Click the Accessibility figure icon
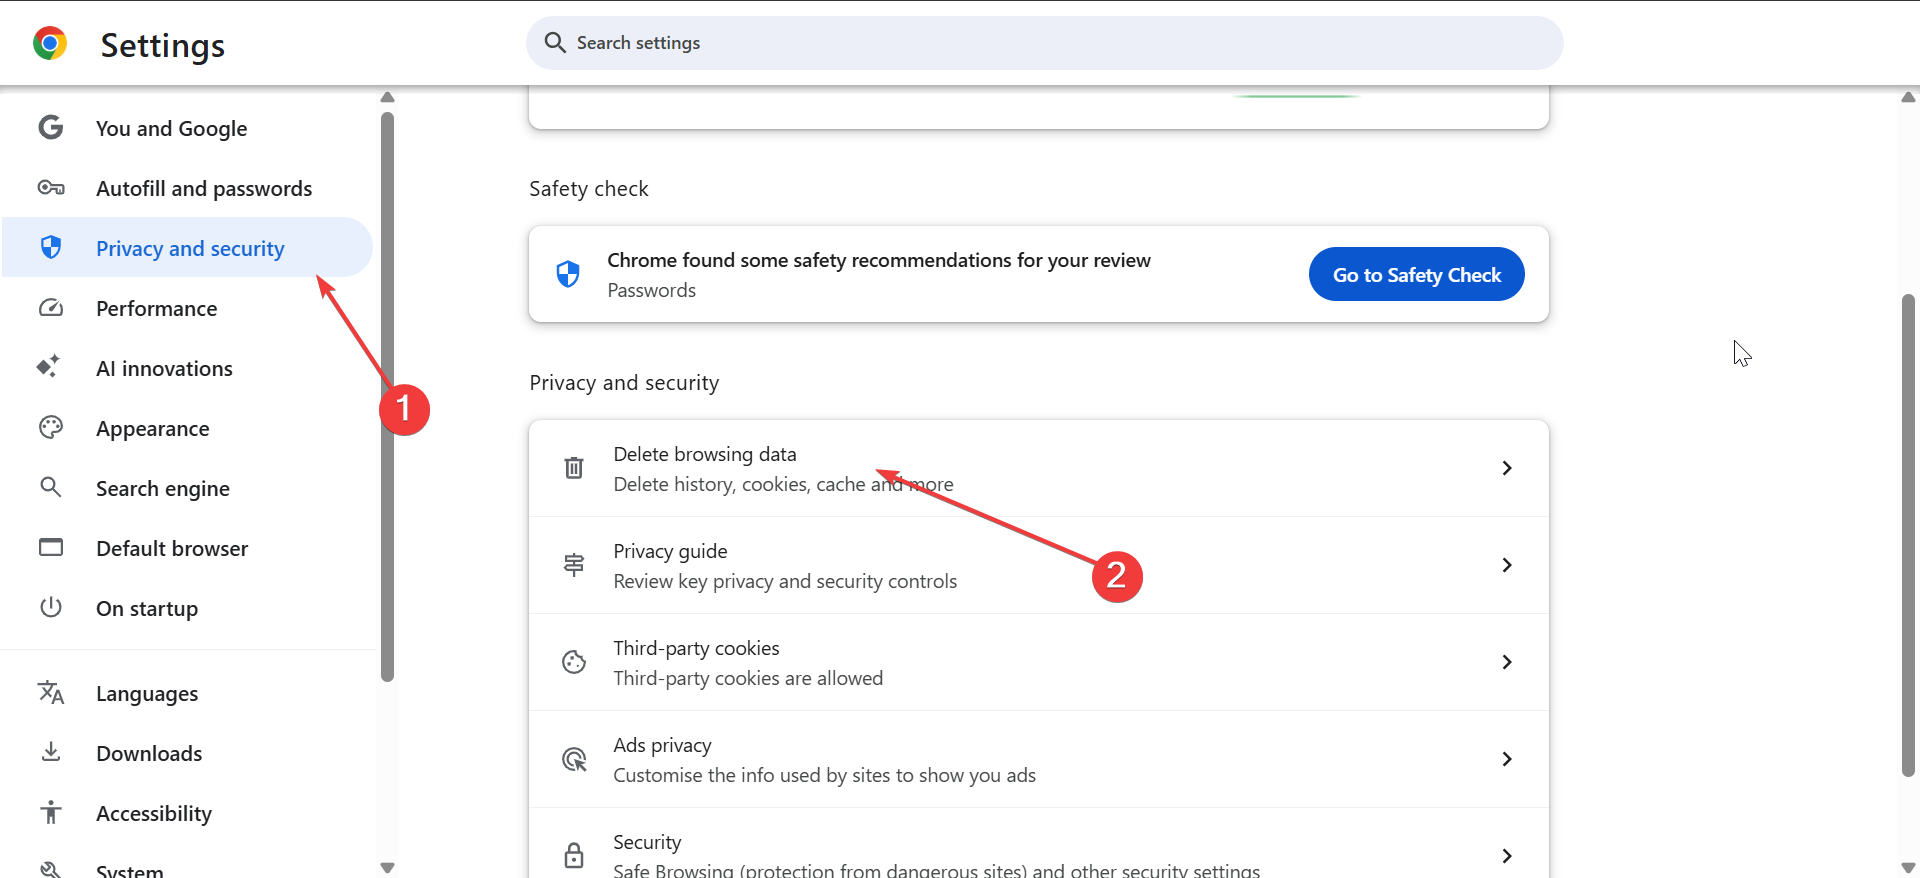The width and height of the screenshot is (1920, 878). [x=51, y=812]
